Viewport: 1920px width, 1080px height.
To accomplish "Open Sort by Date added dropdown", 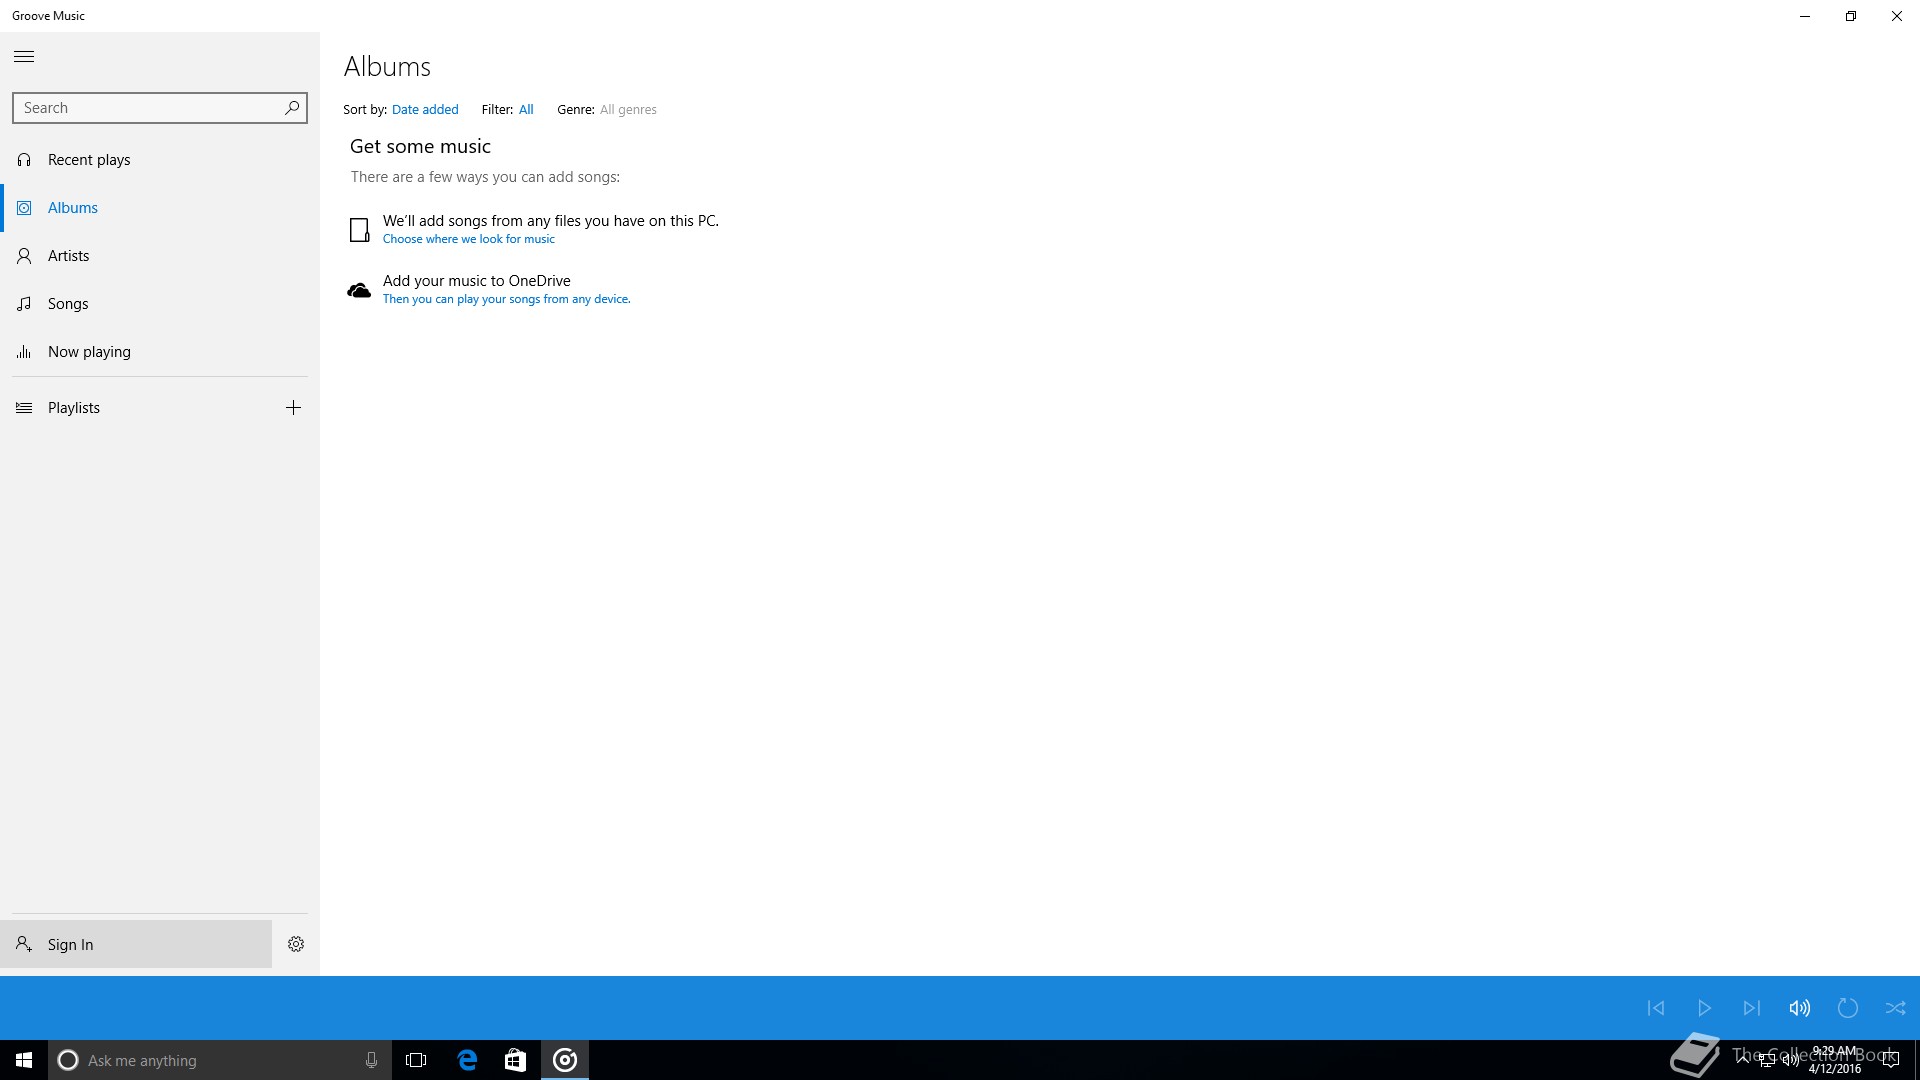I will (425, 110).
